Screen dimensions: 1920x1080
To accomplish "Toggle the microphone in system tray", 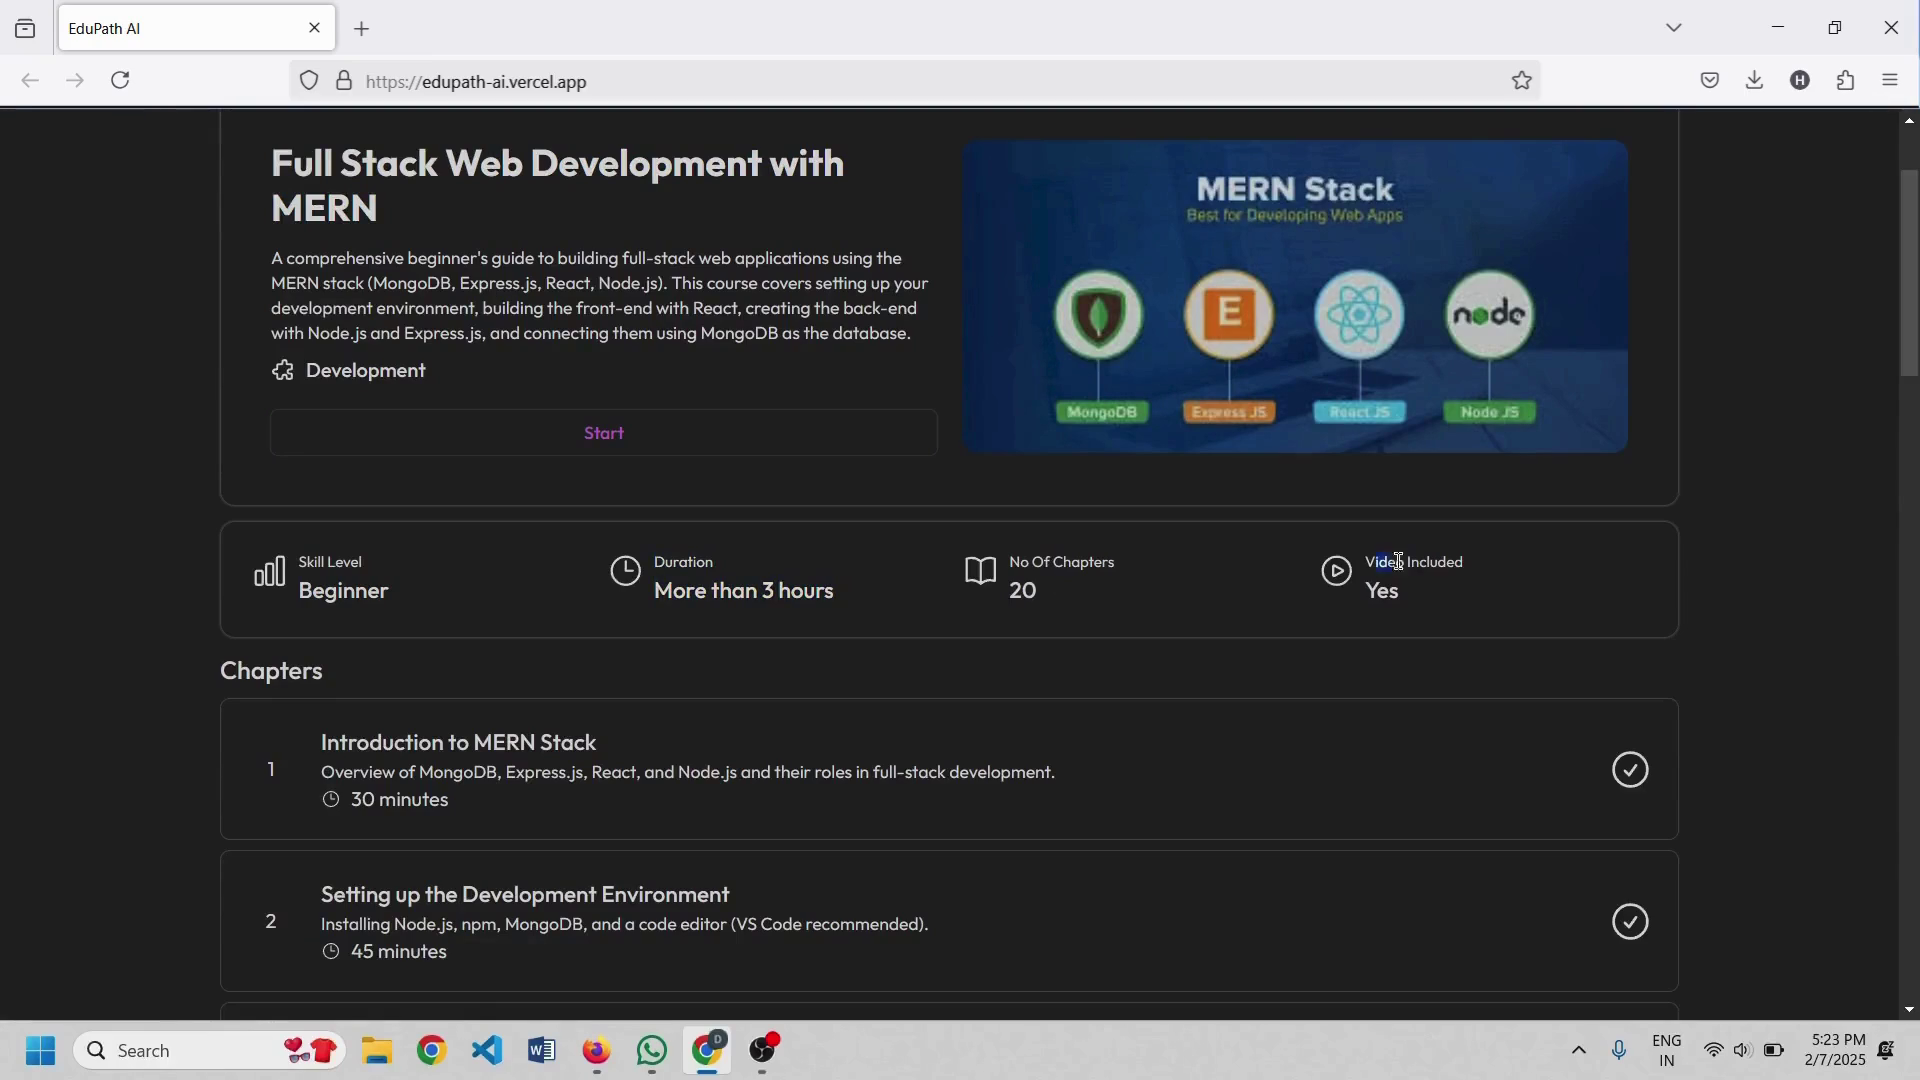I will coord(1619,1051).
